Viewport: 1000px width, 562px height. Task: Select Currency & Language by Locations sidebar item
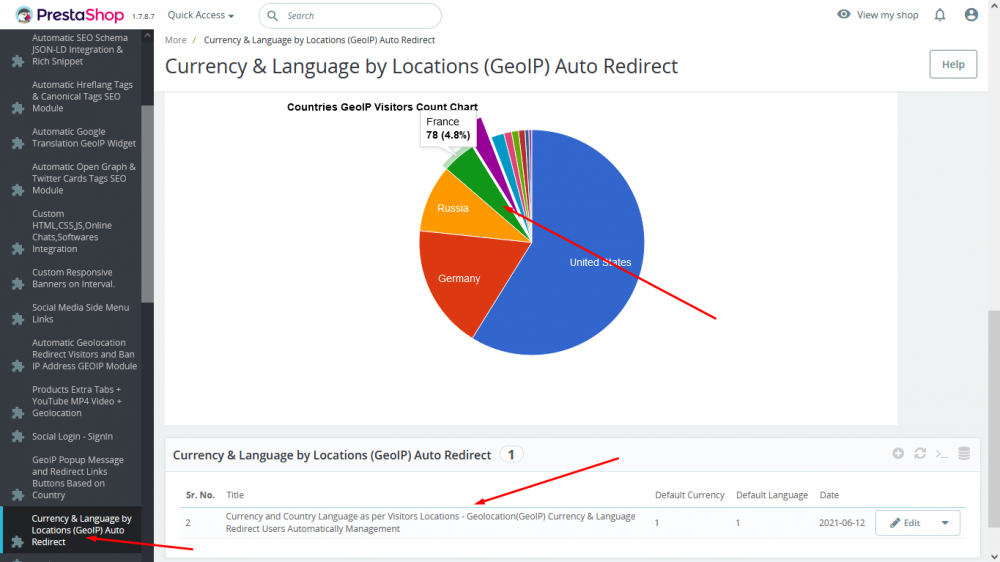81,530
